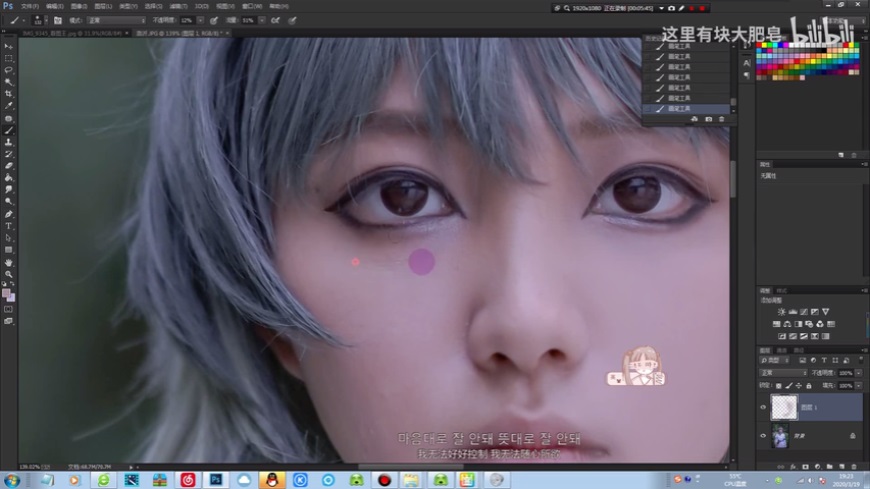Add Color Balance adjustment
This screenshot has height=489, width=870.
coord(787,324)
